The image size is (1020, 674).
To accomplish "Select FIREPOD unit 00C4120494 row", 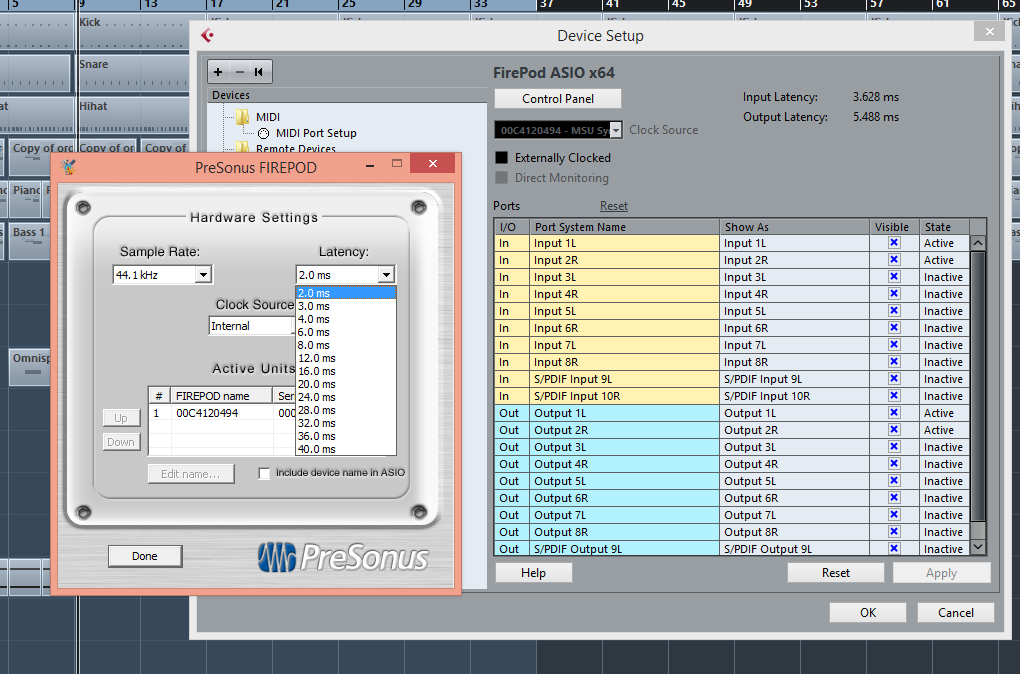I will pyautogui.click(x=222, y=413).
